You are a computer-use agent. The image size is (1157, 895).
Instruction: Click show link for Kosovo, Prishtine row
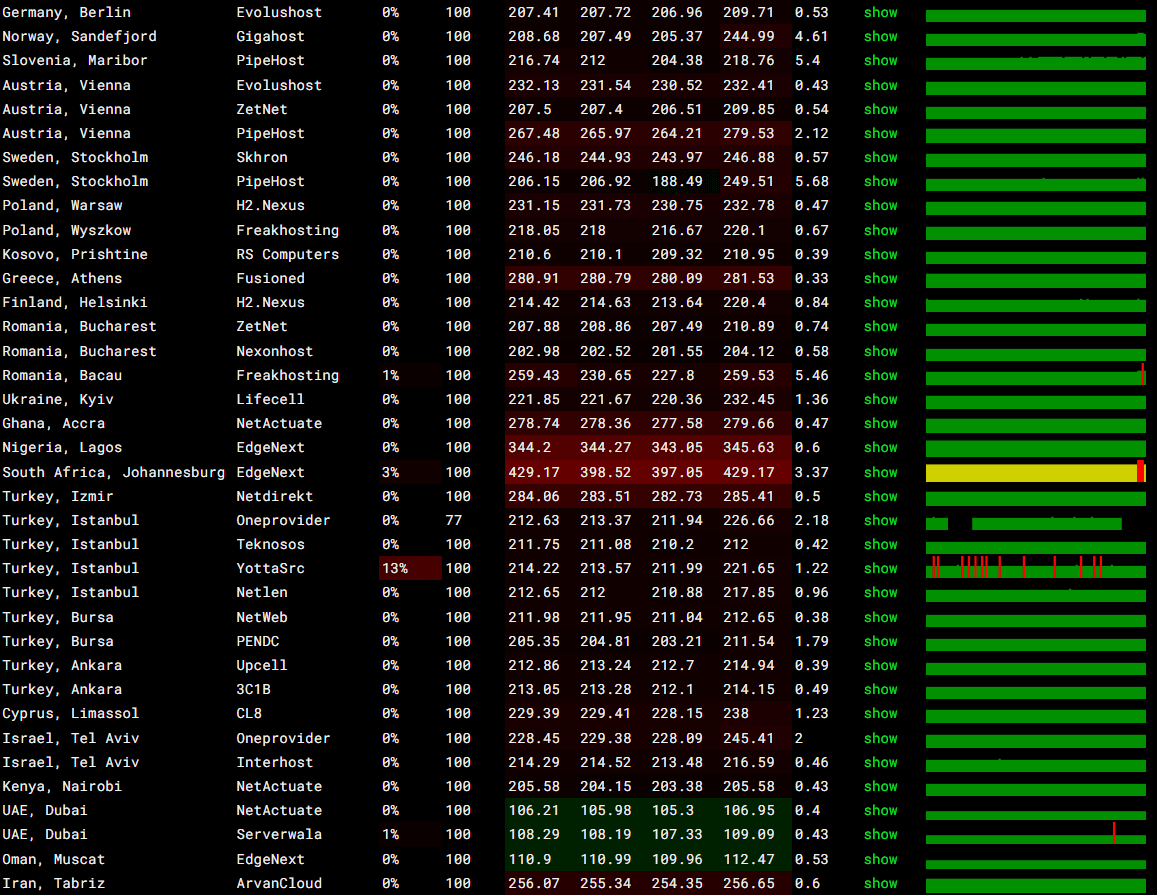[x=880, y=255]
